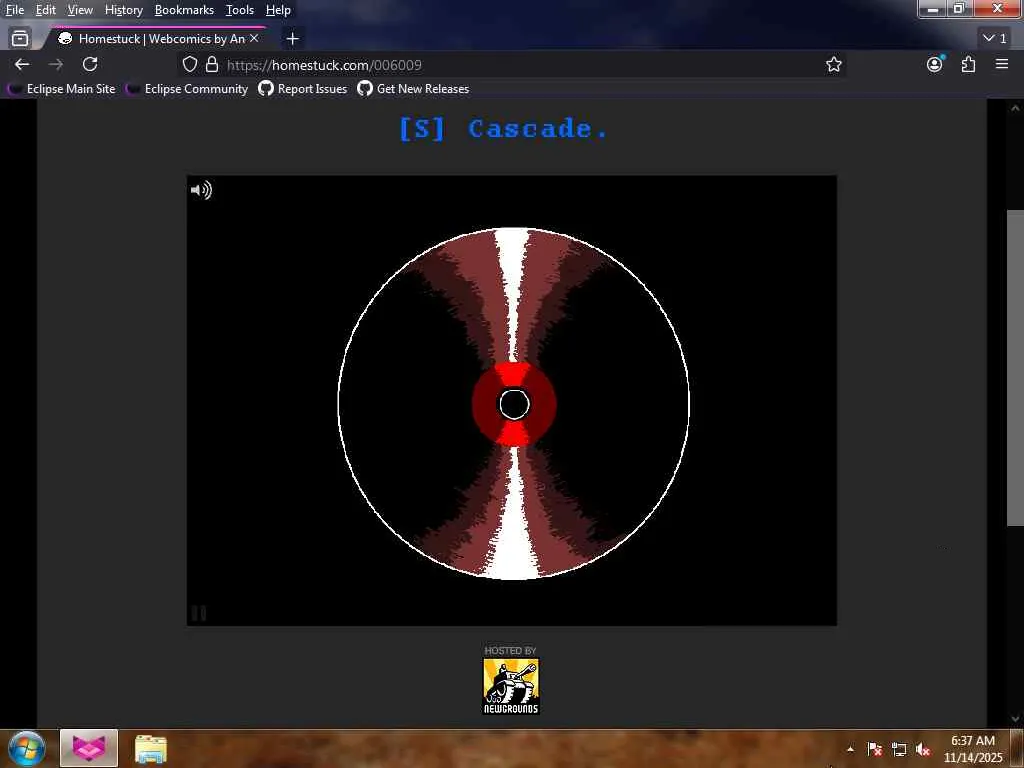Open the Edit menu
The width and height of the screenshot is (1024, 768).
coord(45,10)
